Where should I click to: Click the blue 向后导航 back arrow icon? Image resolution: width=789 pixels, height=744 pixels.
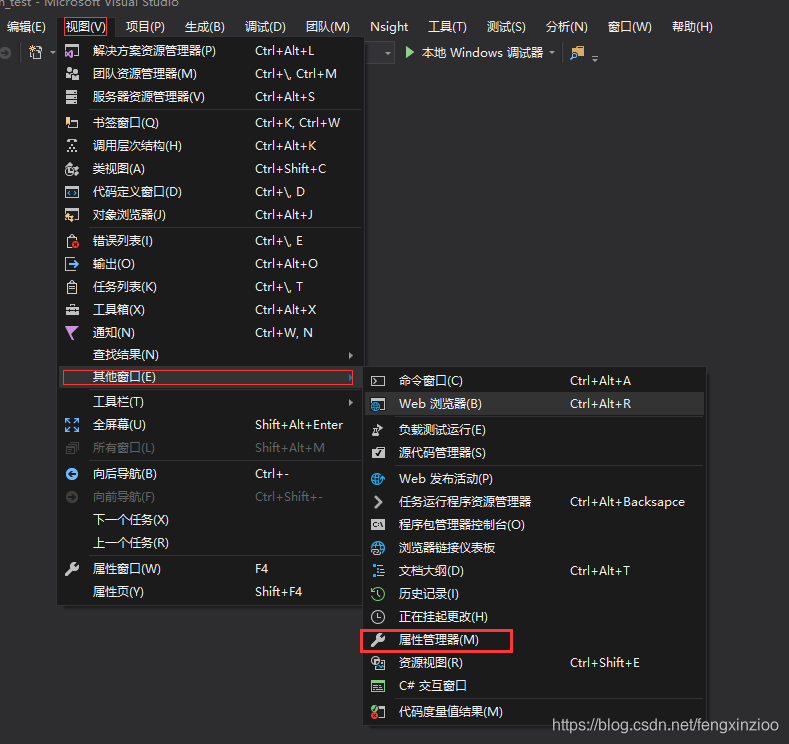tap(72, 474)
